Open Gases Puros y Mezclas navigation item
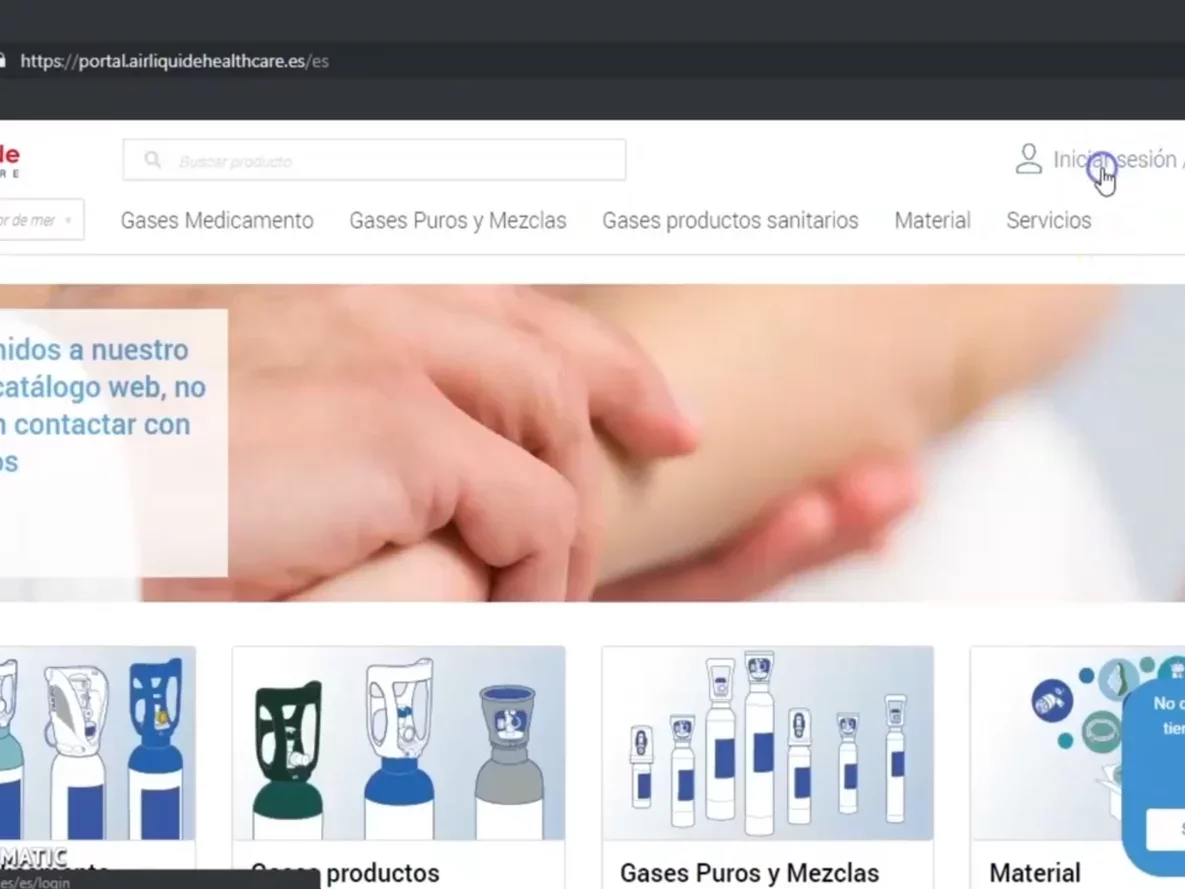This screenshot has width=1185, height=889. [457, 221]
